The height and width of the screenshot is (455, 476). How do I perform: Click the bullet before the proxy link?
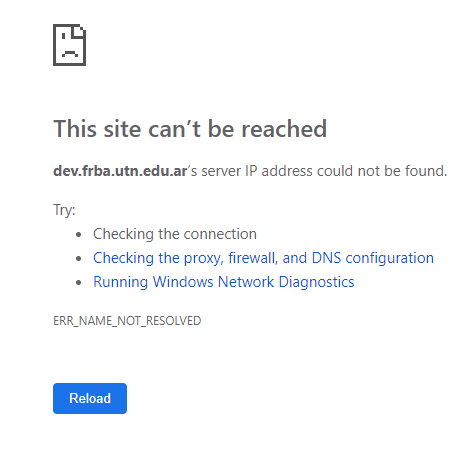79,259
